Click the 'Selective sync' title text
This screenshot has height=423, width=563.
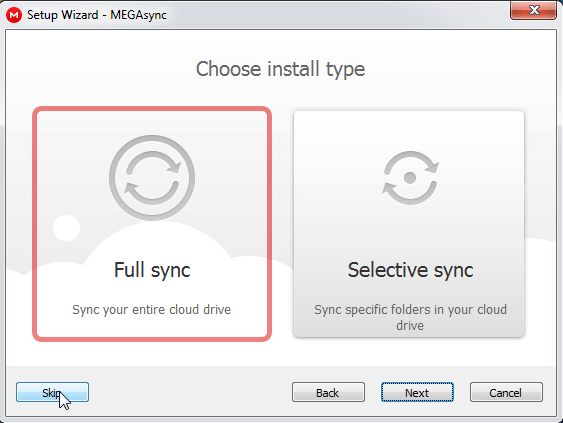(x=410, y=270)
